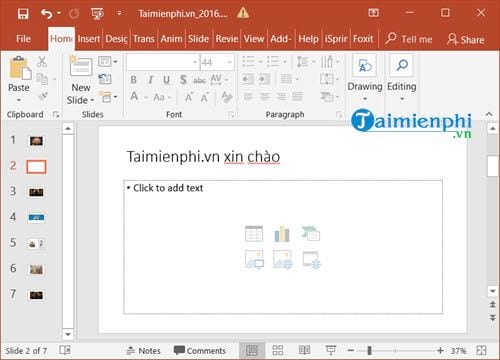This screenshot has width=500, height=360.
Task: Center the text
Action: pos(265,97)
